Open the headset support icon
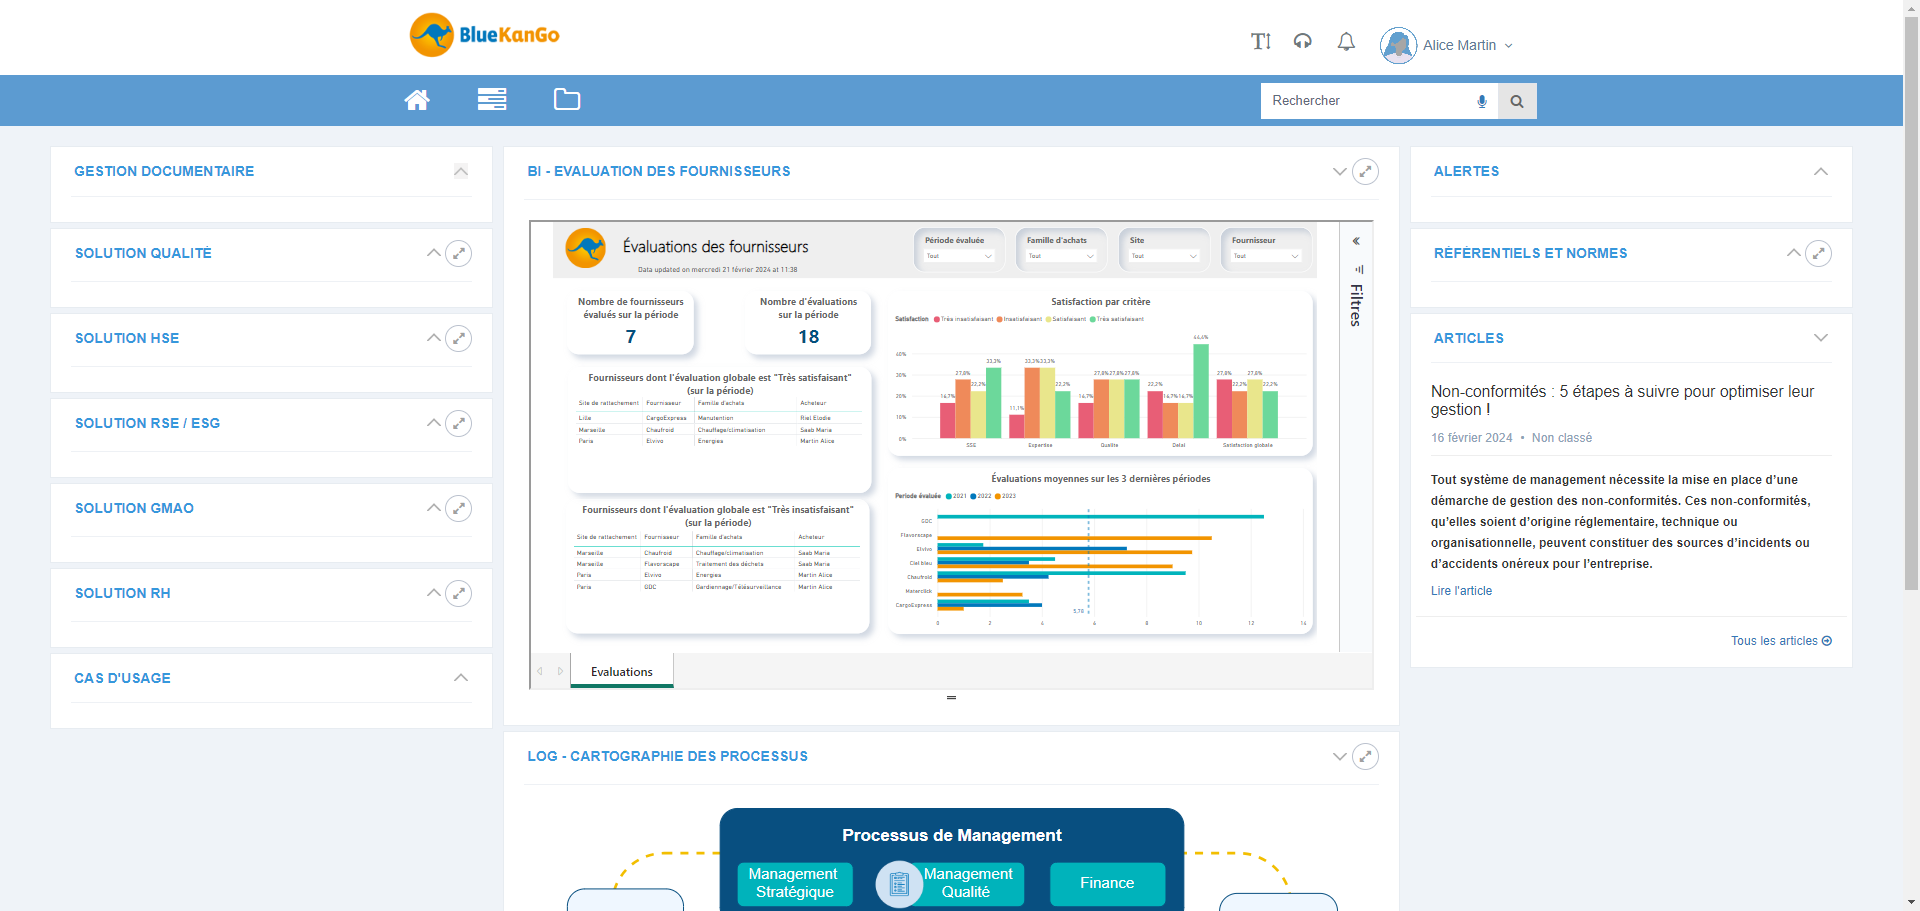 pyautogui.click(x=1302, y=41)
